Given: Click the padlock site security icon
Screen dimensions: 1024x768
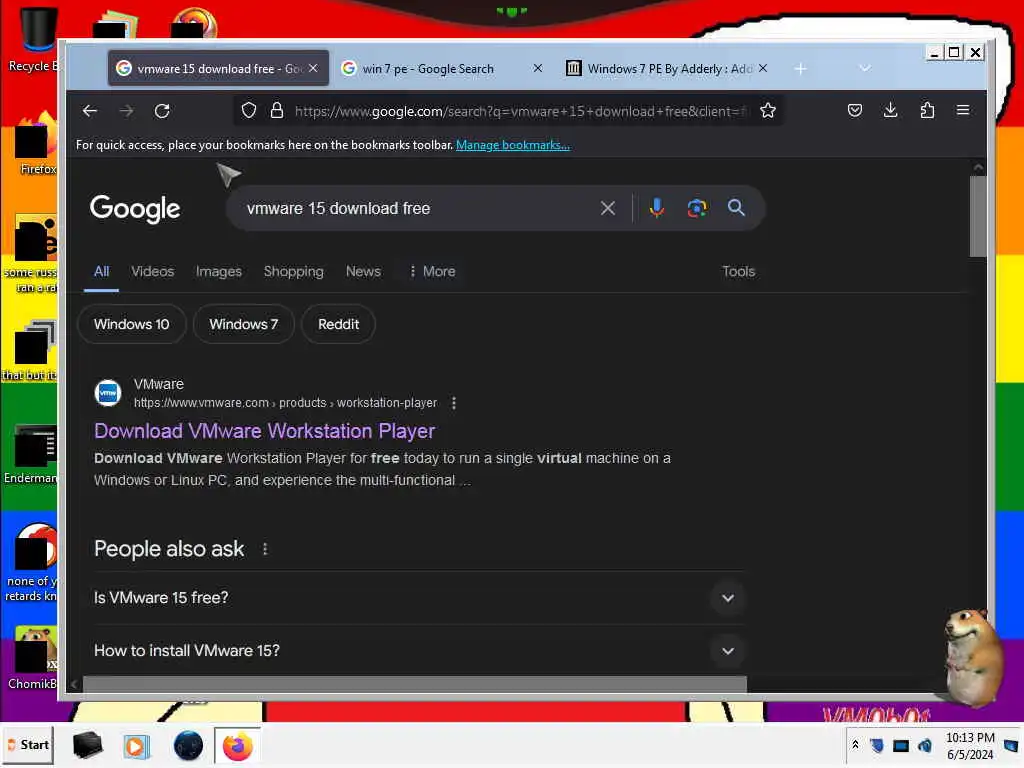Looking at the screenshot, I should (277, 110).
